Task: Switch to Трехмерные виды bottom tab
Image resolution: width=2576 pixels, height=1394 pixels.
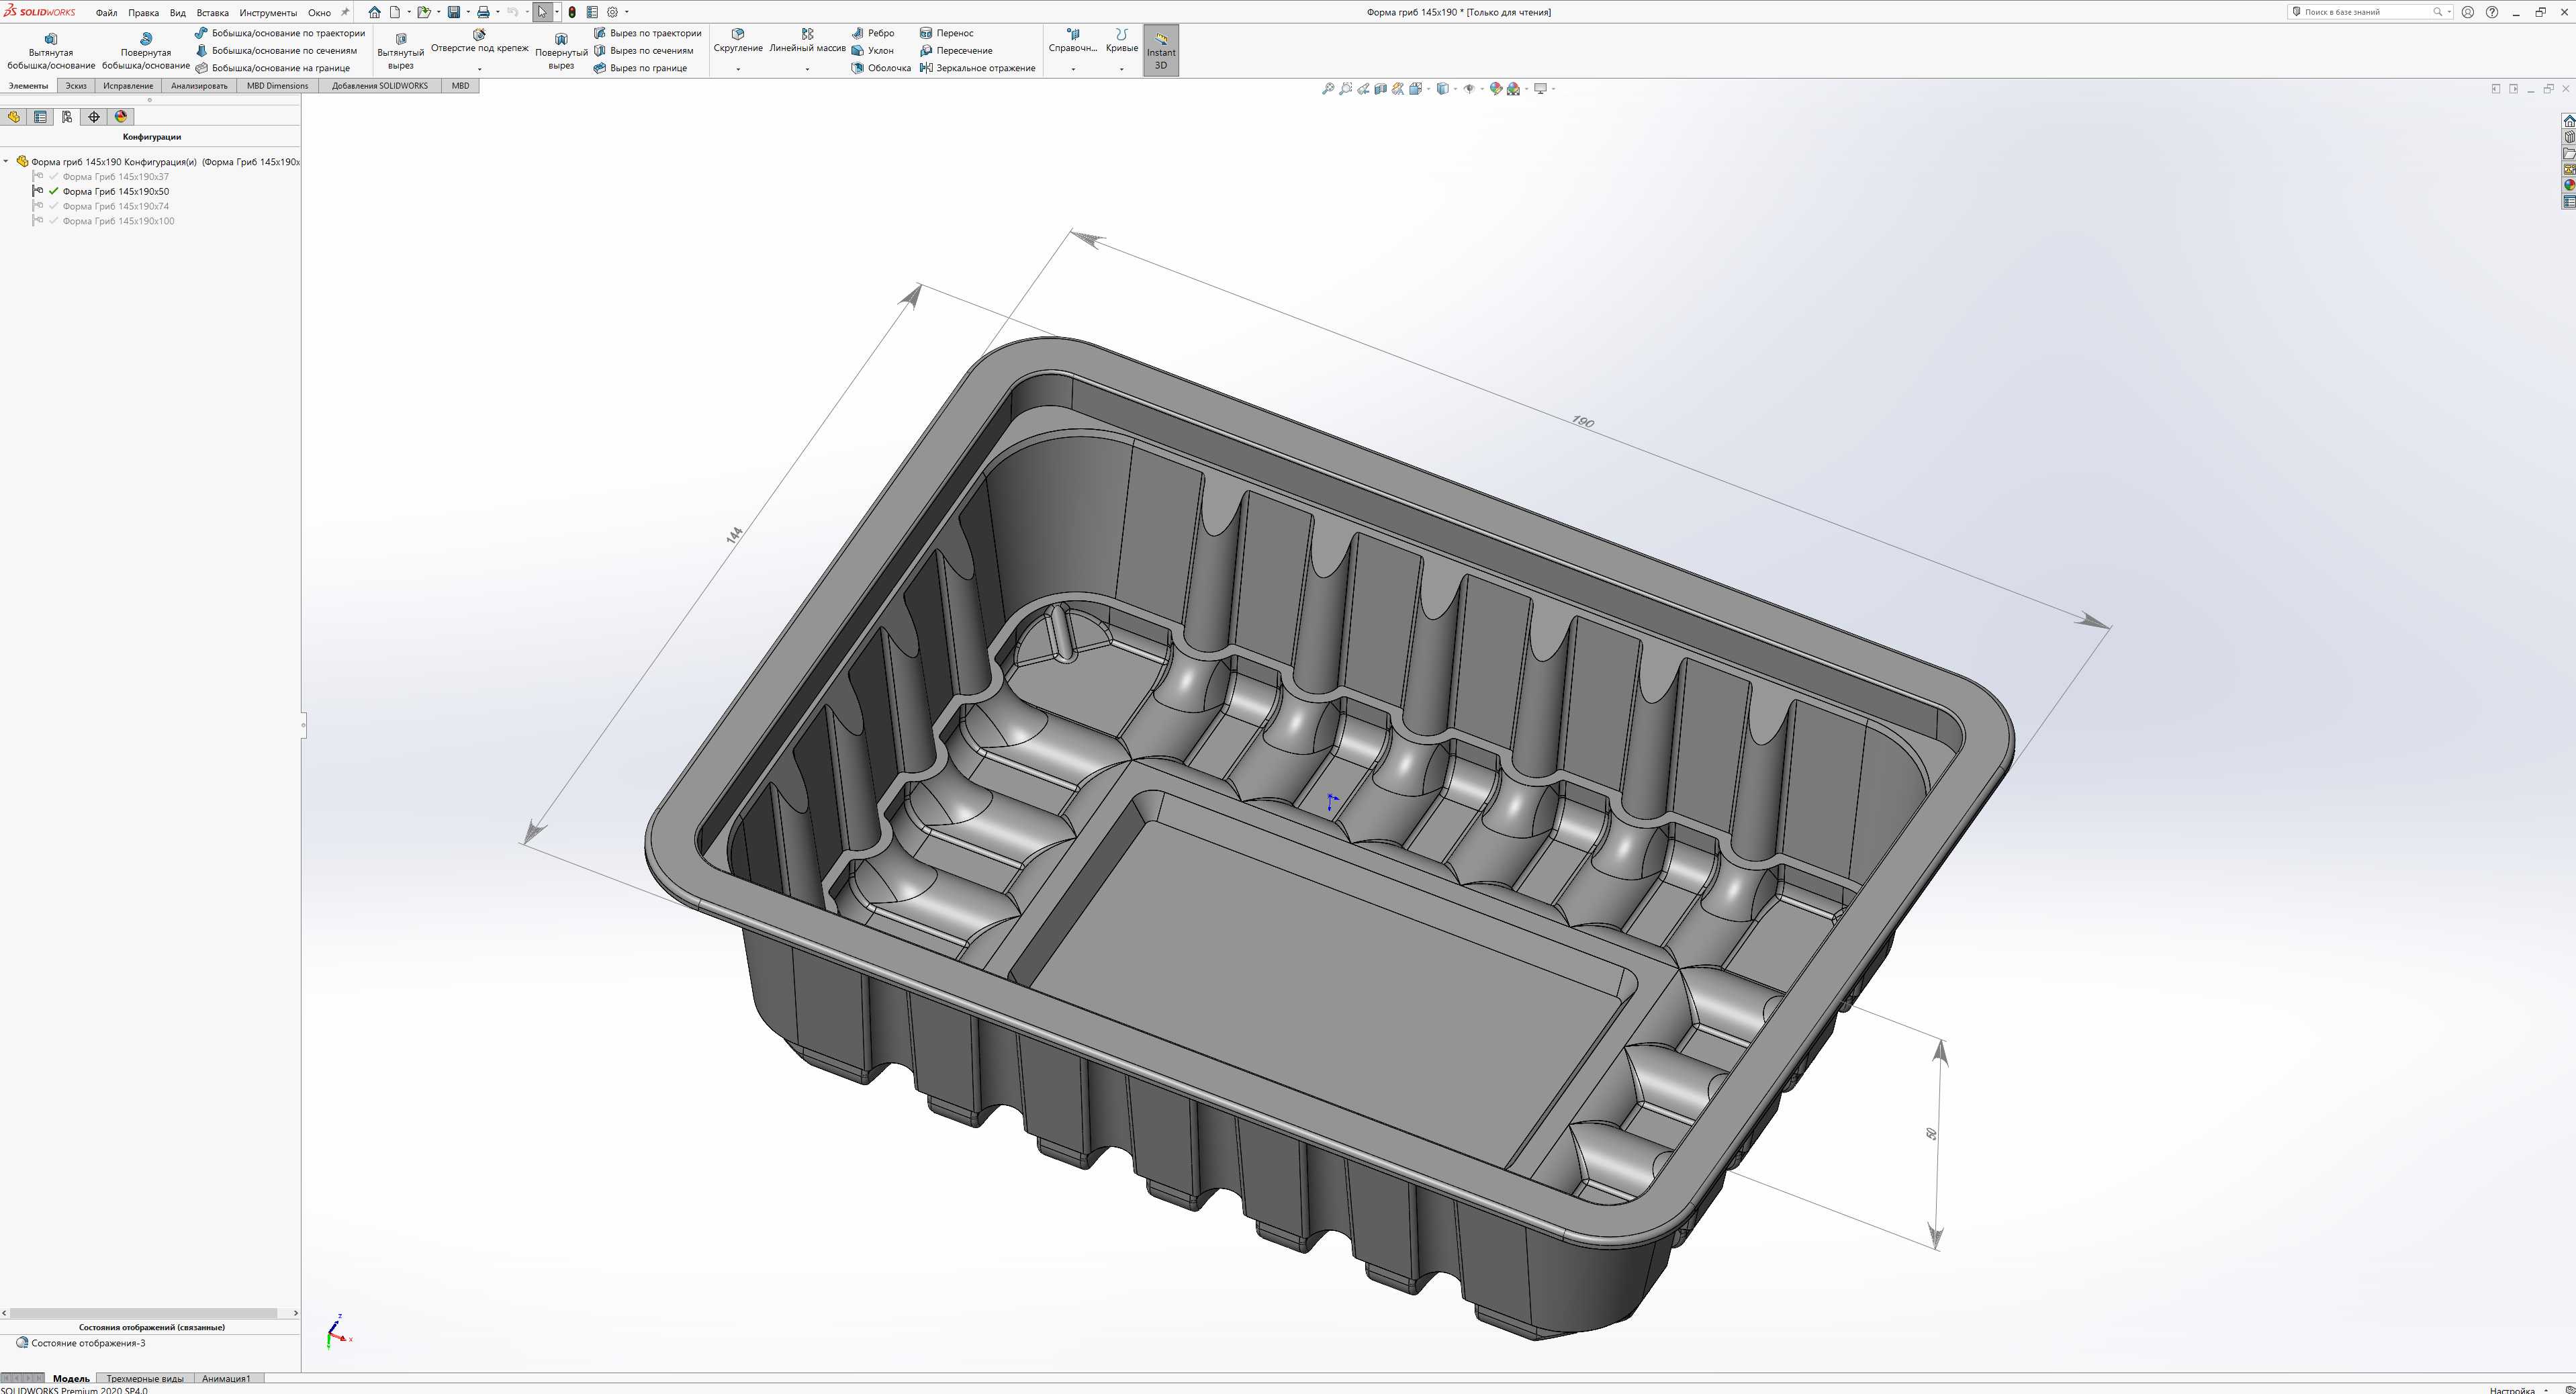Action: point(145,1379)
